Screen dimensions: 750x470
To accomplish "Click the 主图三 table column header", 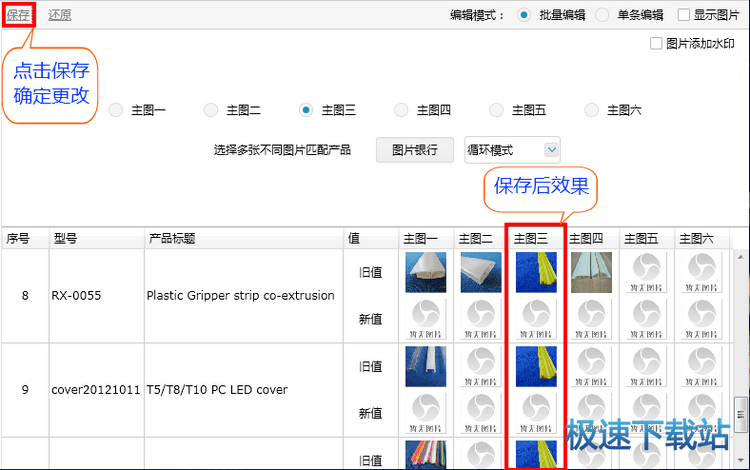I will tap(536, 238).
